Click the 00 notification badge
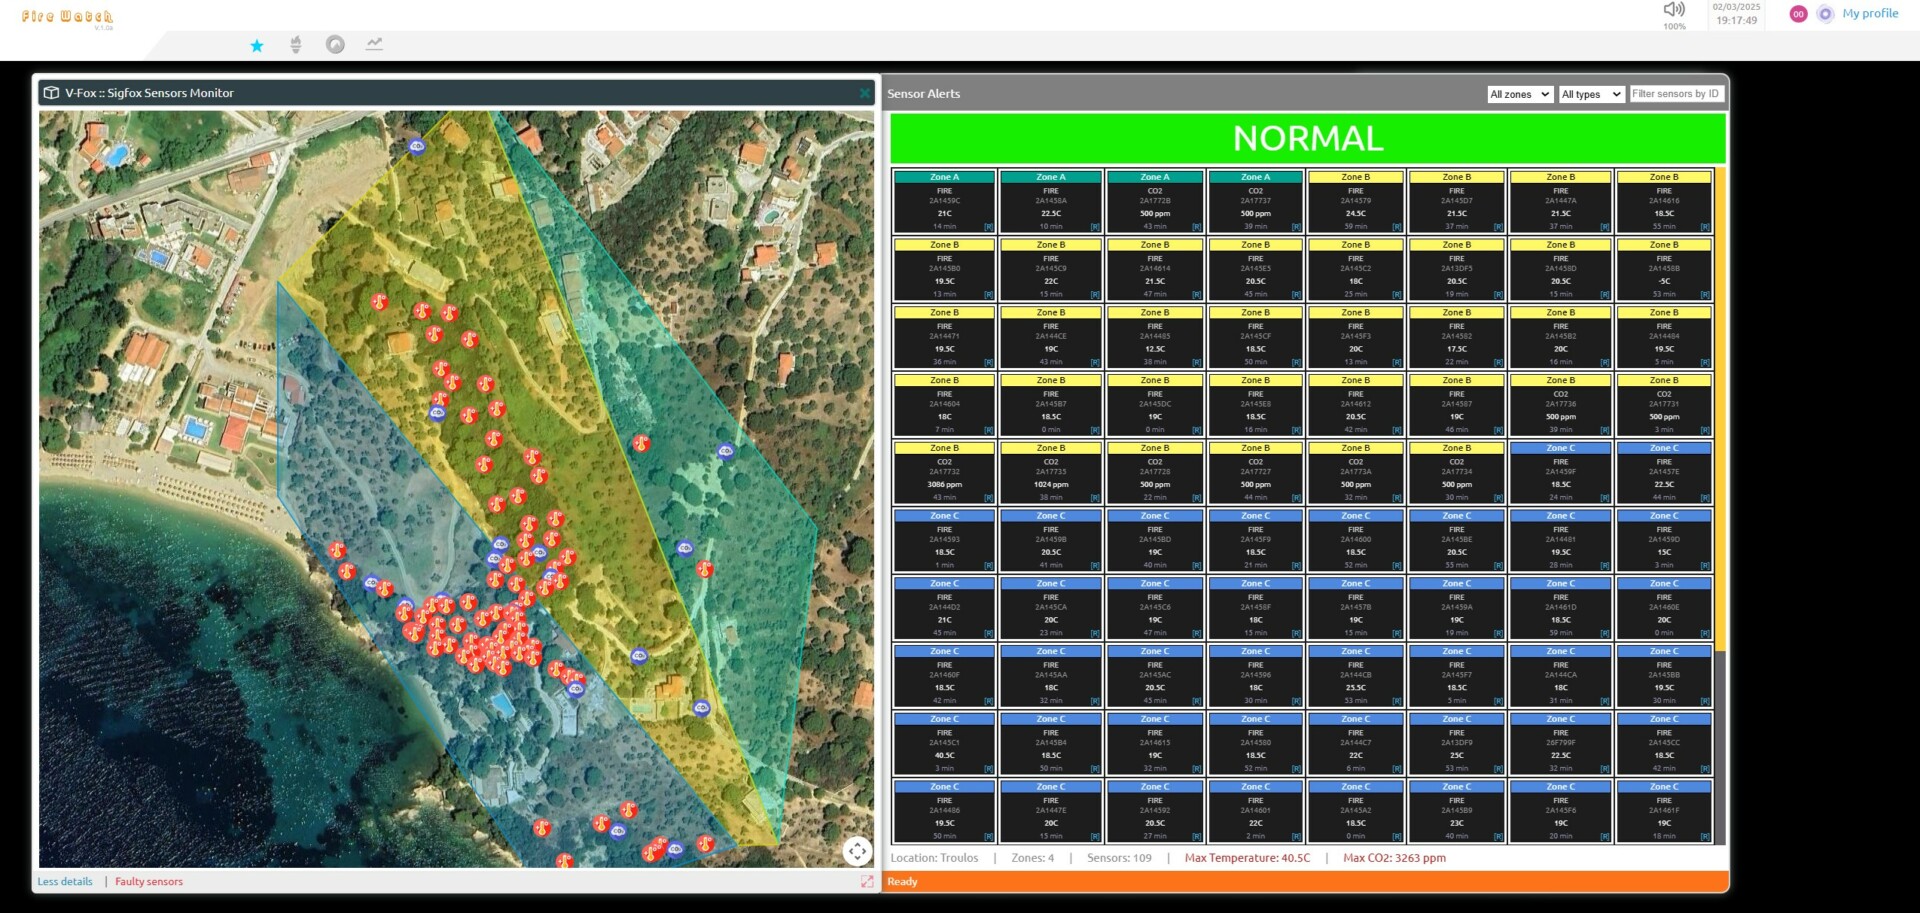The width and height of the screenshot is (1920, 913). (x=1797, y=13)
